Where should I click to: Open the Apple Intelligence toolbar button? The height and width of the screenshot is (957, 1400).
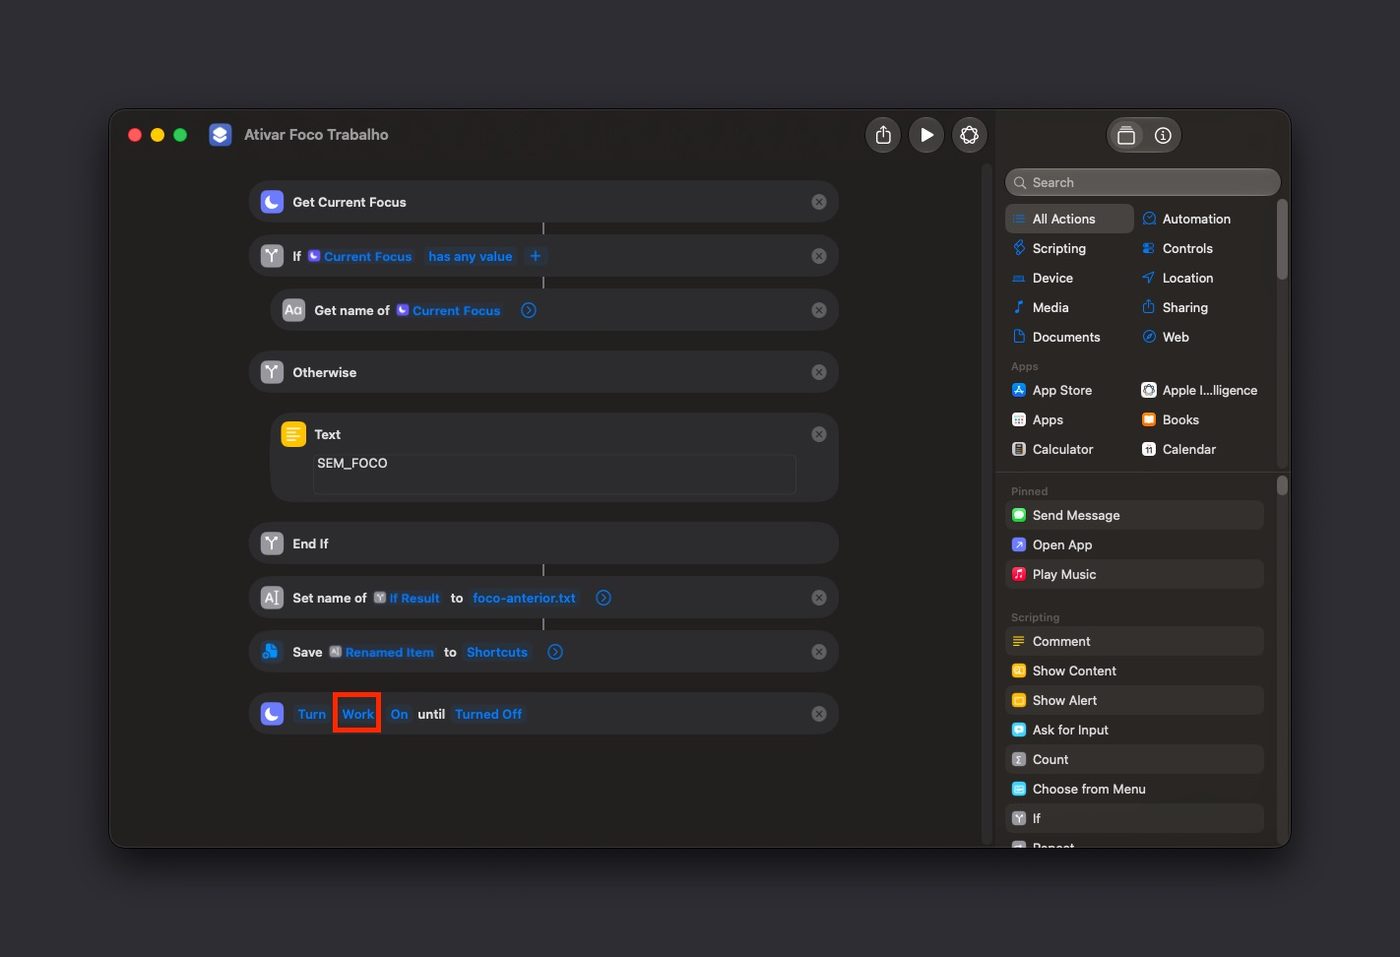click(970, 135)
